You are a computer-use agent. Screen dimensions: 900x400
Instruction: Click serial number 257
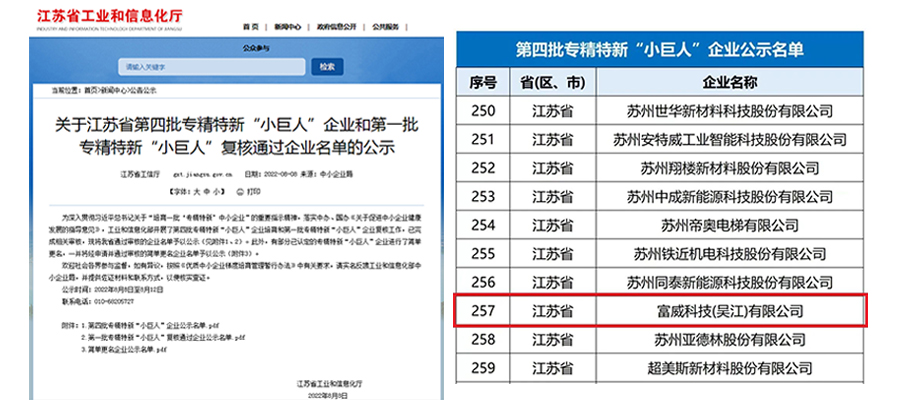coord(482,311)
